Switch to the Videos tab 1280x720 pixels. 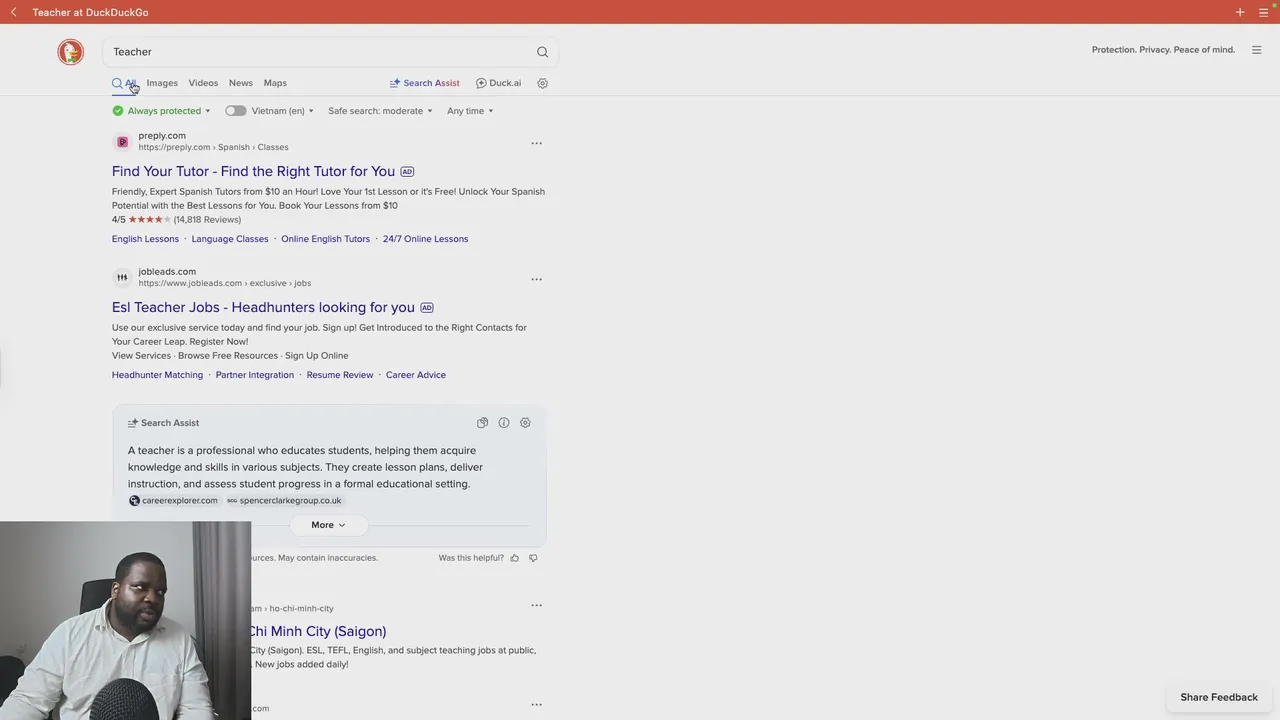click(203, 83)
